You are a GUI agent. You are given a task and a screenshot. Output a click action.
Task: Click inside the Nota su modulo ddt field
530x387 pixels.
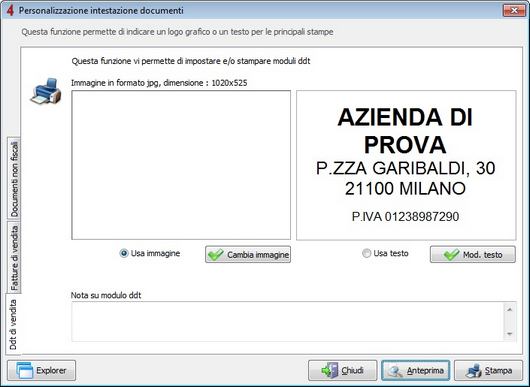[x=287, y=321]
